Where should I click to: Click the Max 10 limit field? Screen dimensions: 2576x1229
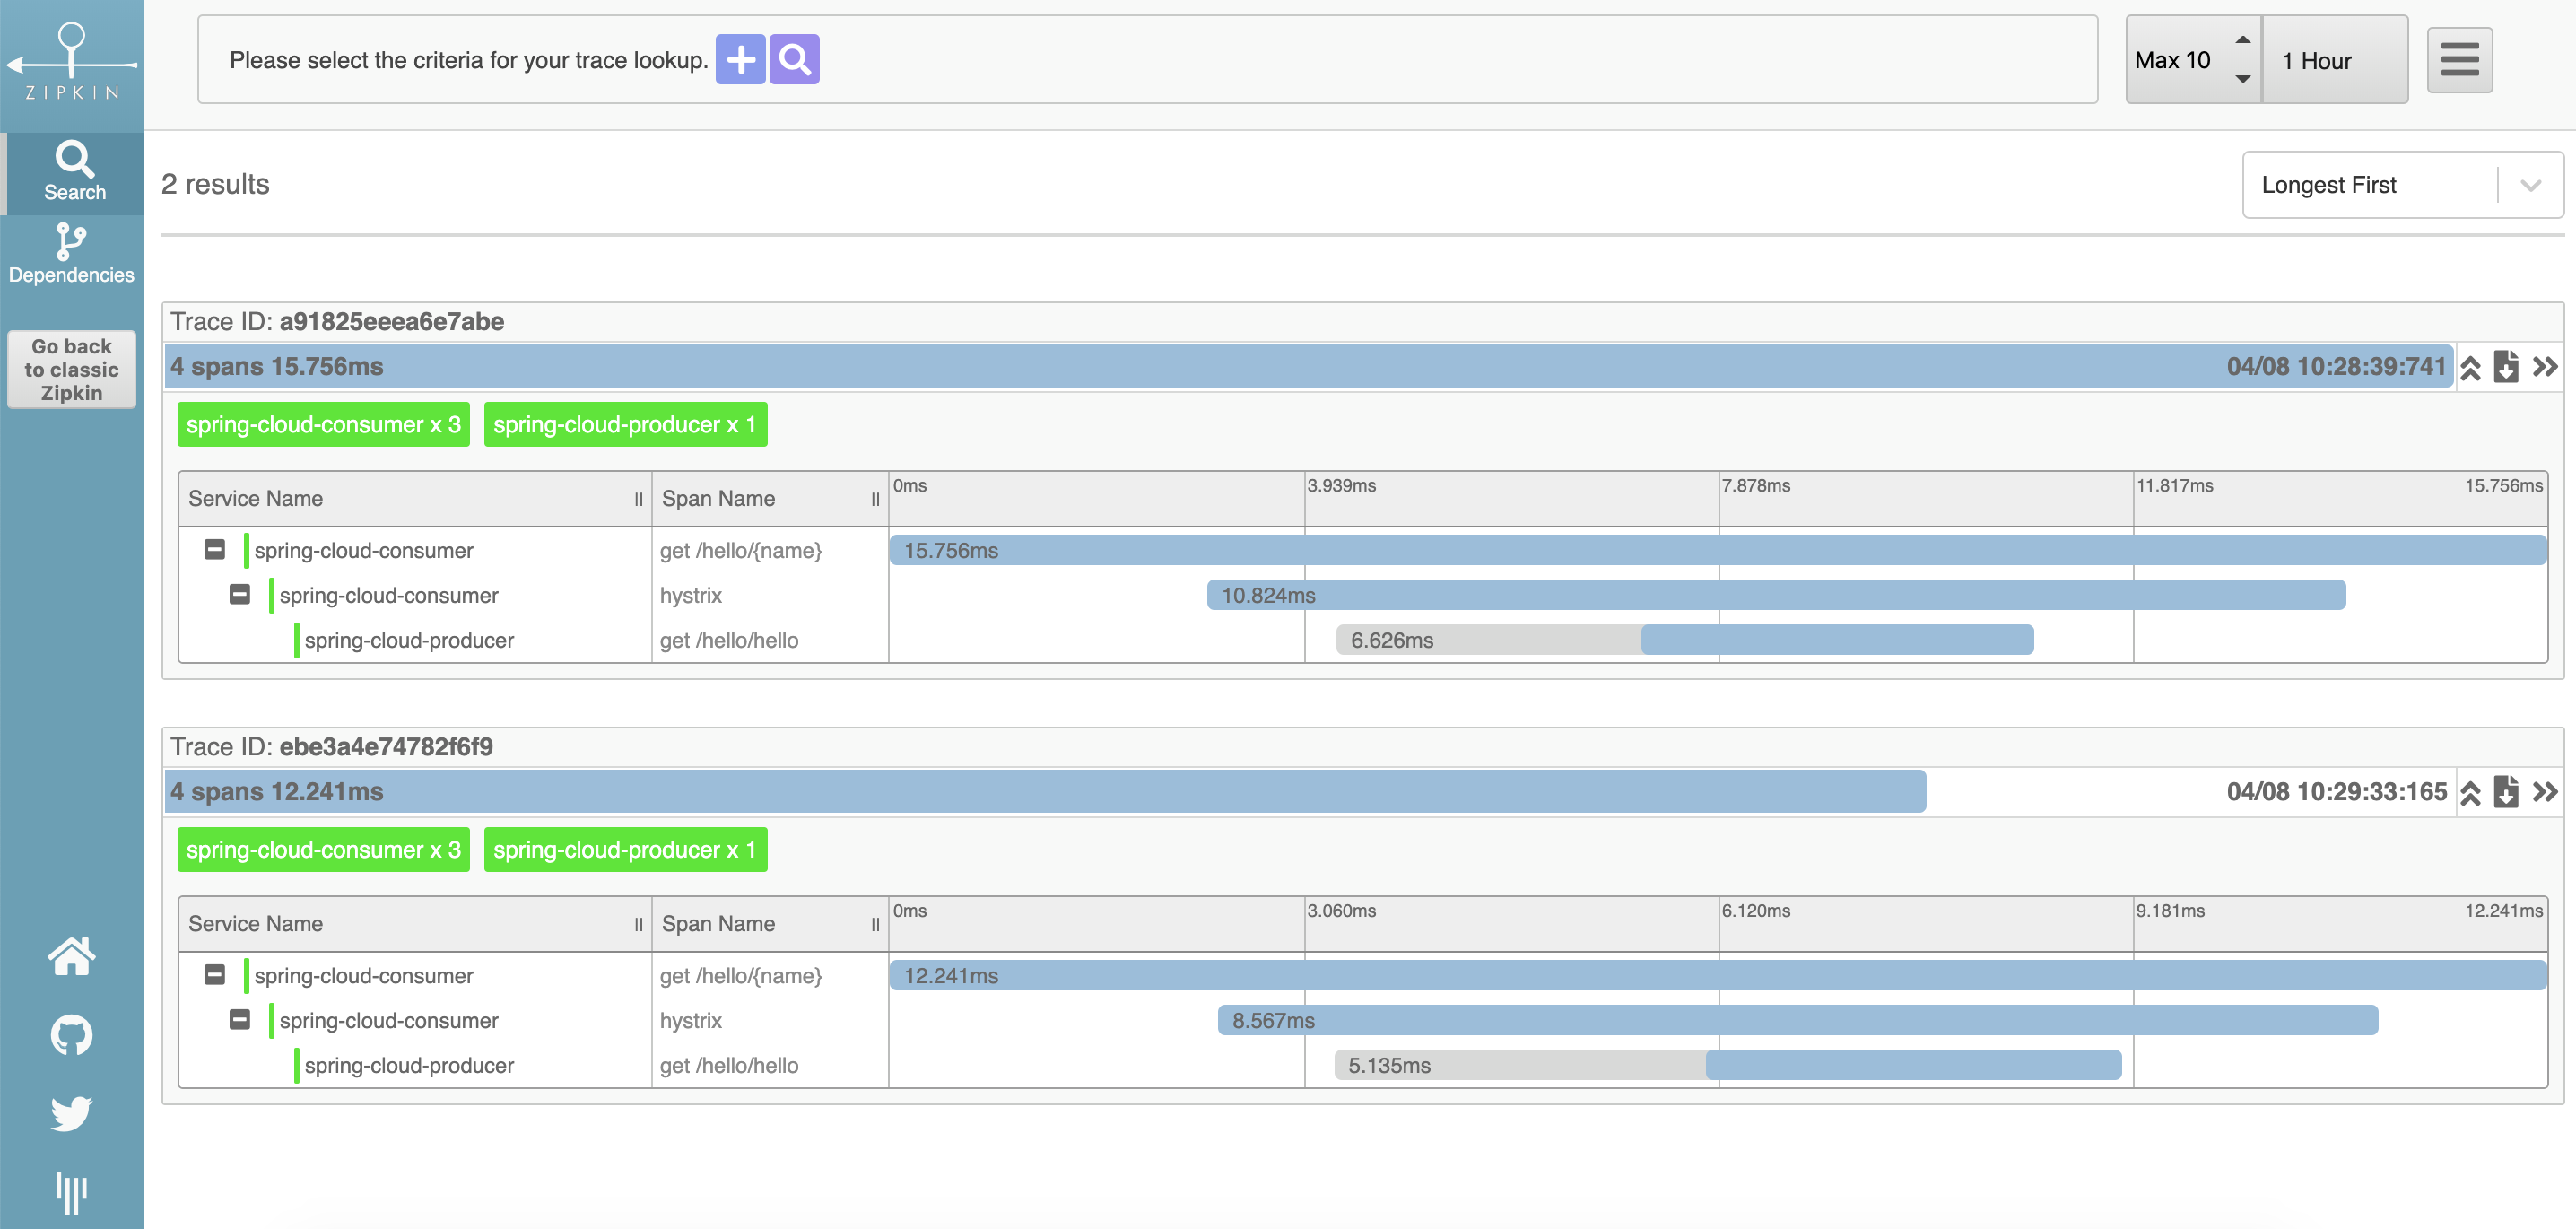click(x=2193, y=59)
